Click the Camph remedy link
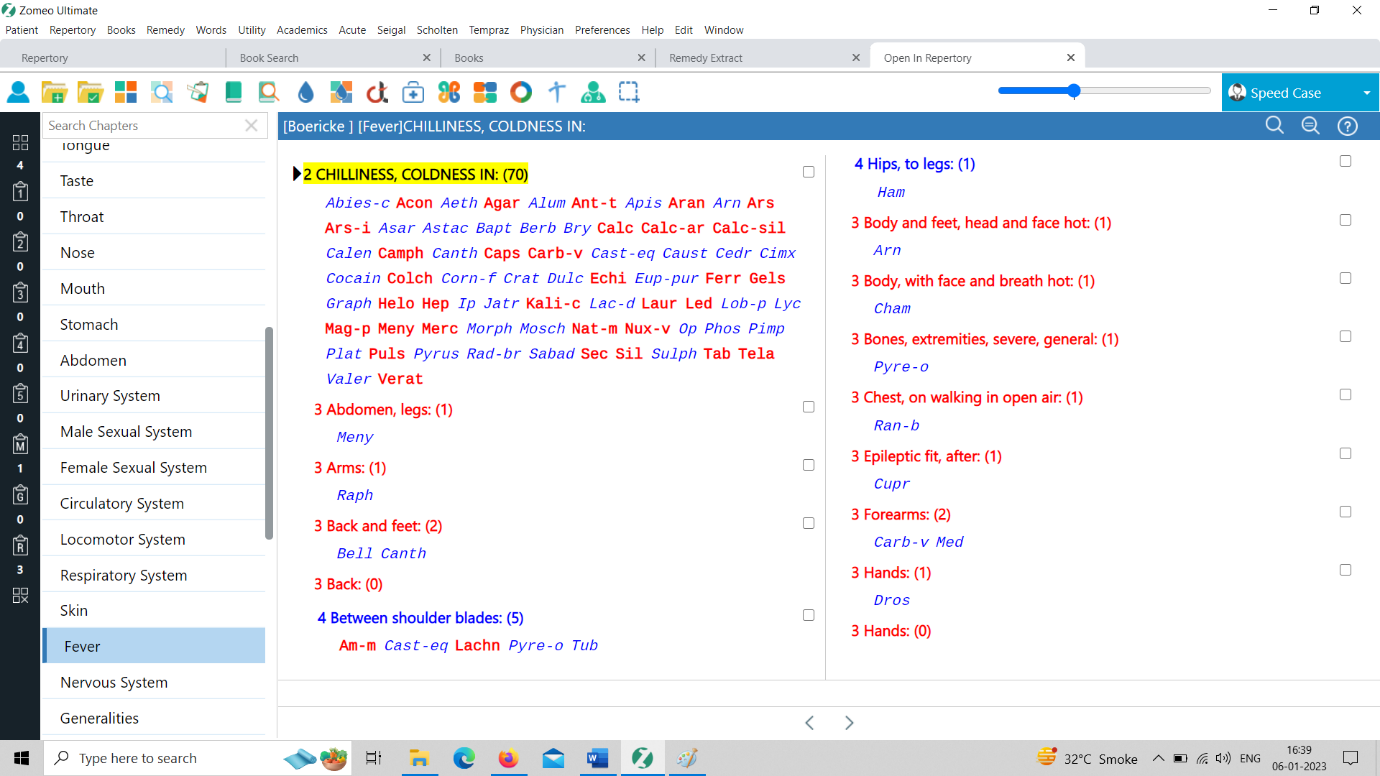Viewport: 1380px width, 776px height. tap(400, 253)
